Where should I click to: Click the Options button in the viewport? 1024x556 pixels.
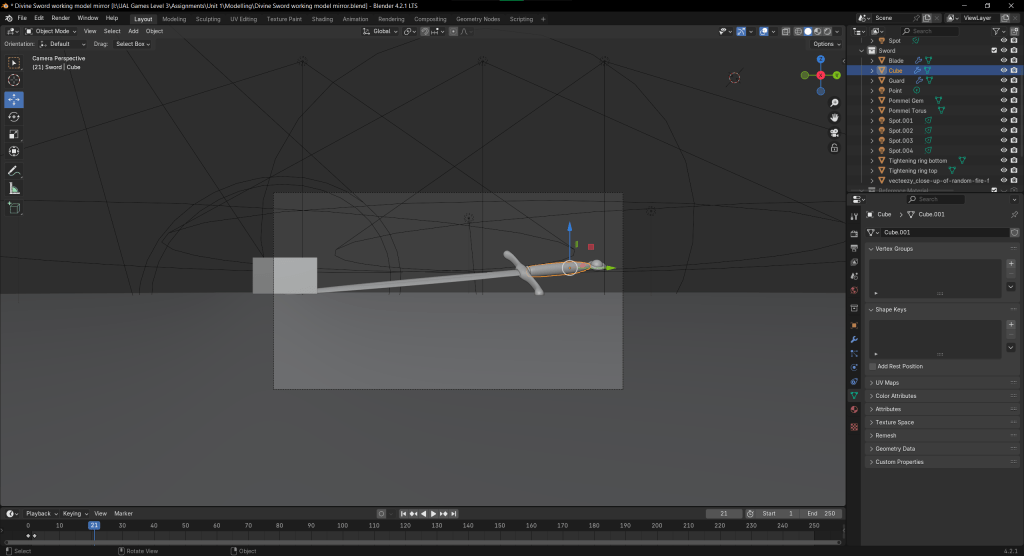point(824,44)
